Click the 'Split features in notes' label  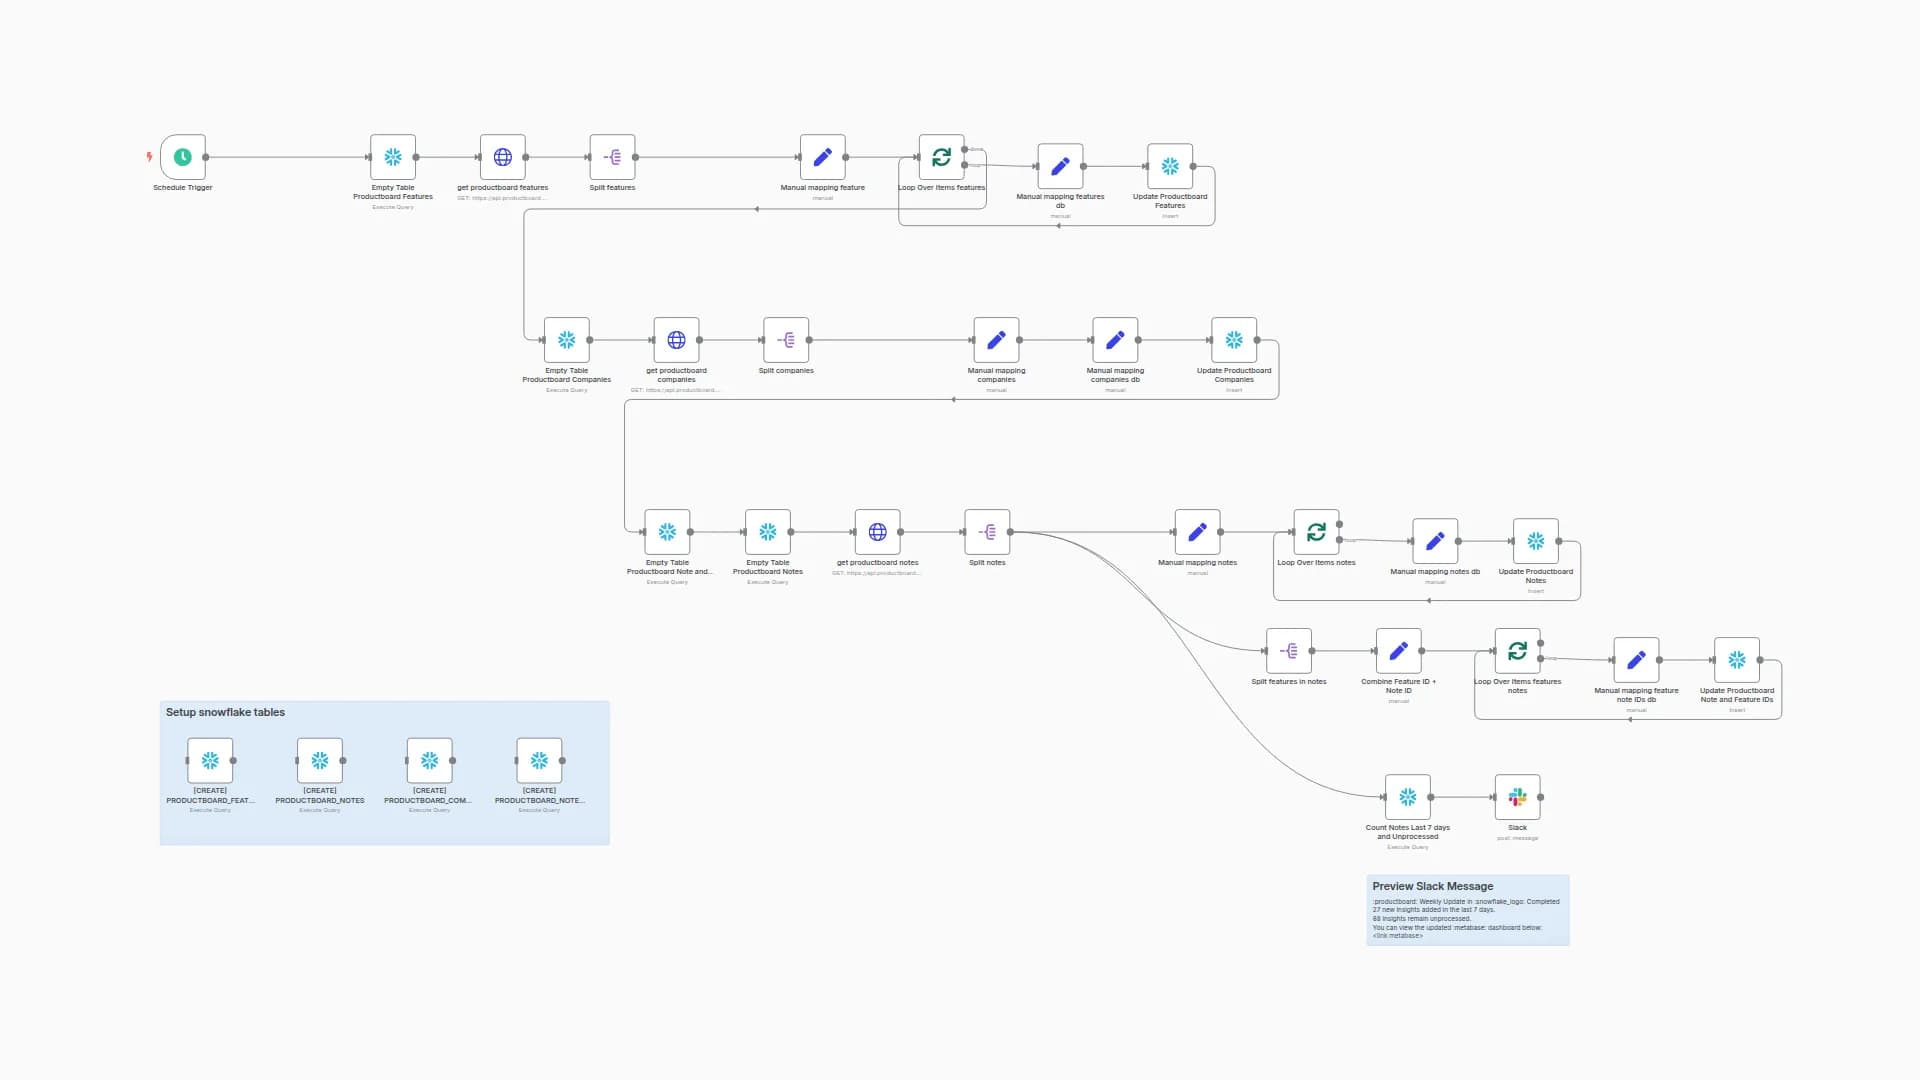click(x=1289, y=682)
